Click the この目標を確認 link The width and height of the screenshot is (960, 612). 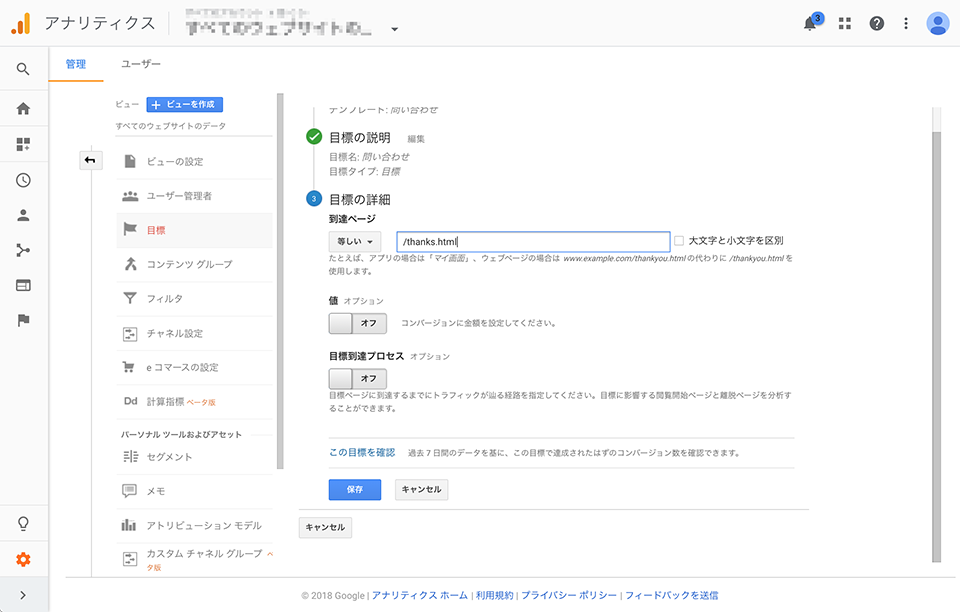coord(362,452)
